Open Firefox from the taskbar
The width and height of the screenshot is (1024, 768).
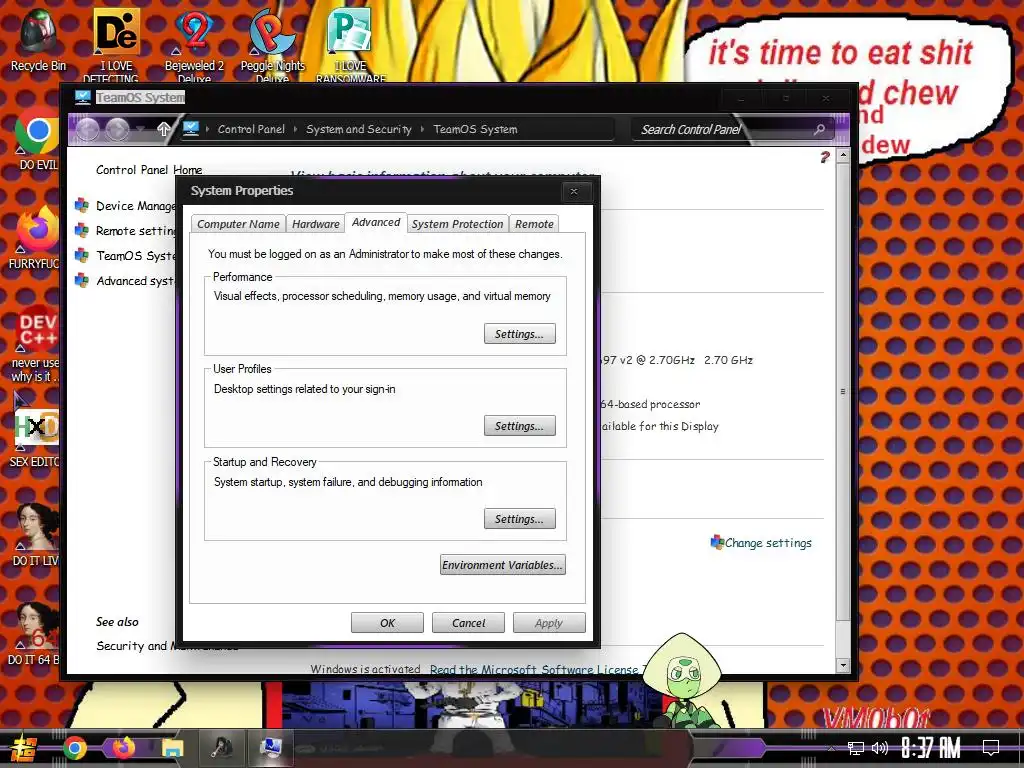pyautogui.click(x=123, y=748)
